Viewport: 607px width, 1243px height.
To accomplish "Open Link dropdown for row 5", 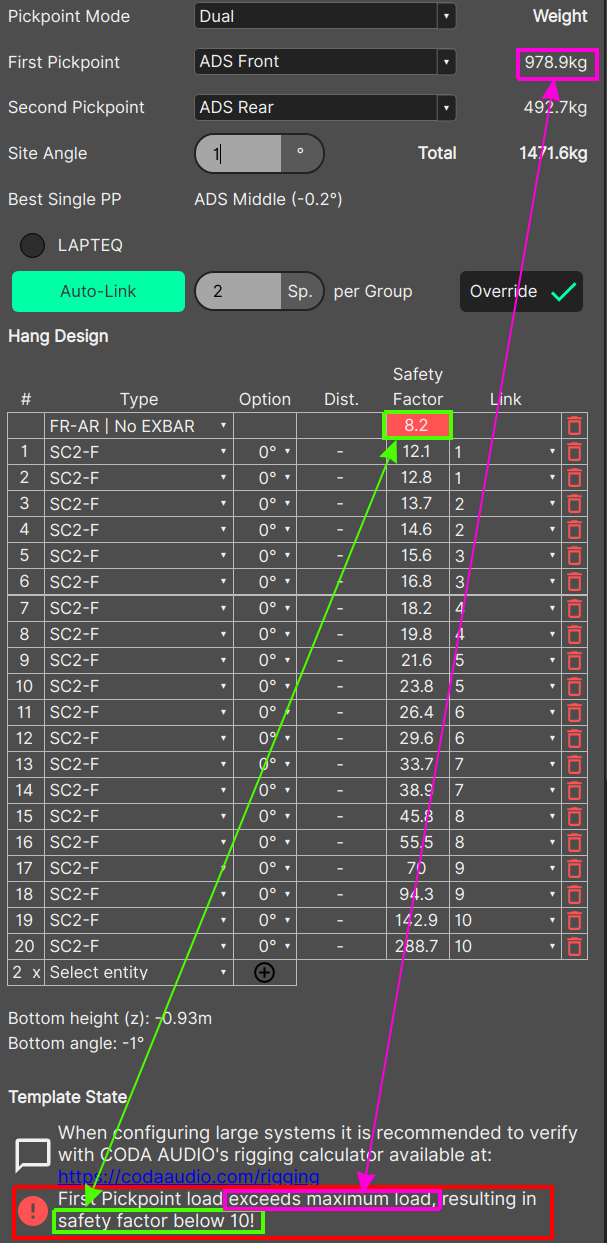I will (504, 556).
